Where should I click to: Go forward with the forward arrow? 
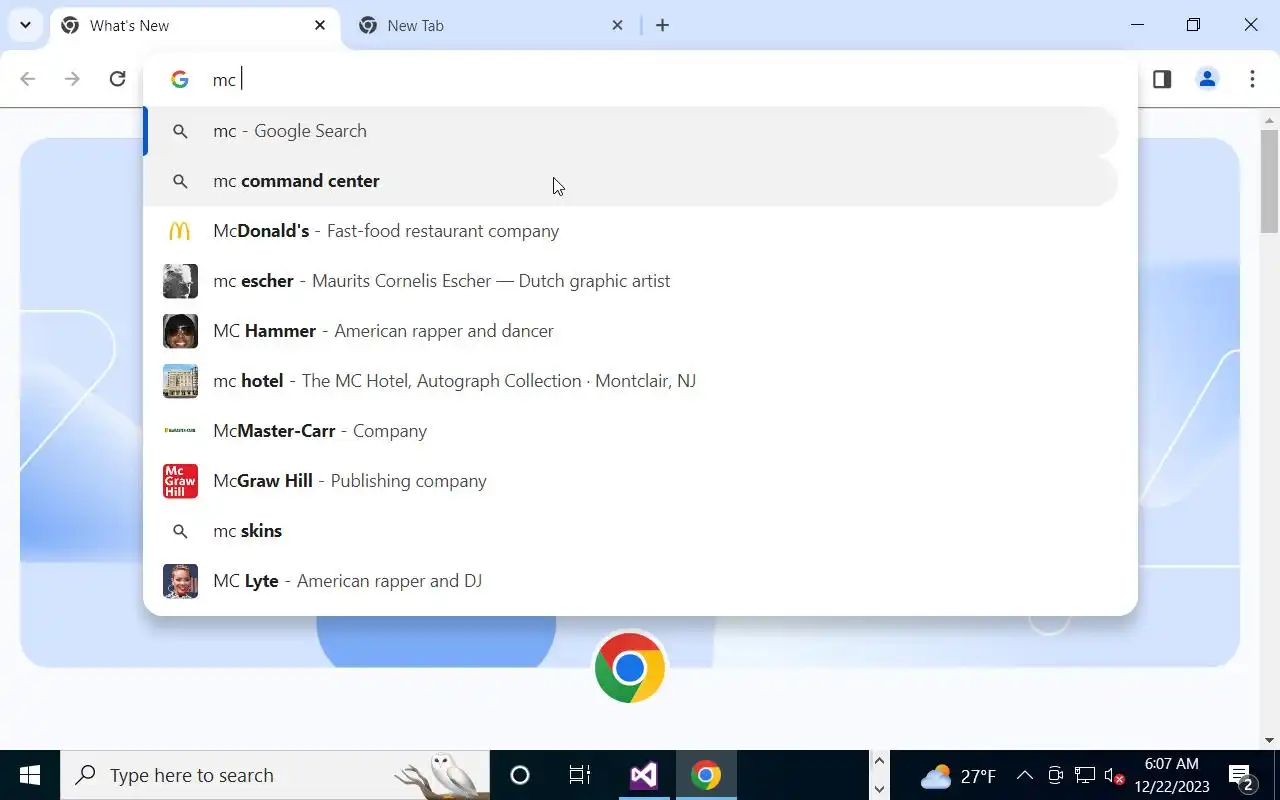point(72,79)
